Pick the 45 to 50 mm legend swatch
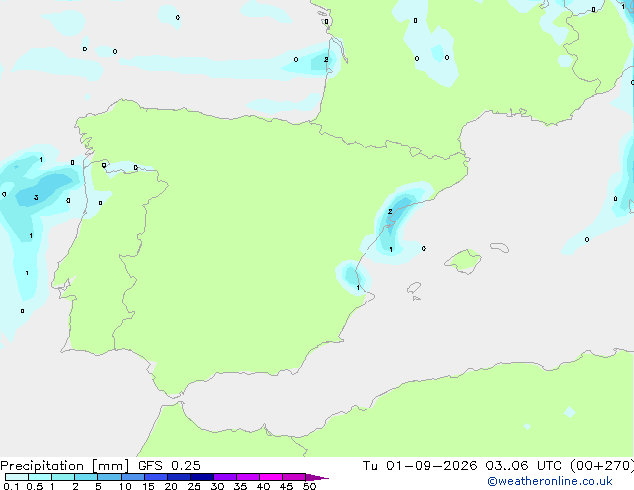The width and height of the screenshot is (634, 490). pyautogui.click(x=294, y=477)
